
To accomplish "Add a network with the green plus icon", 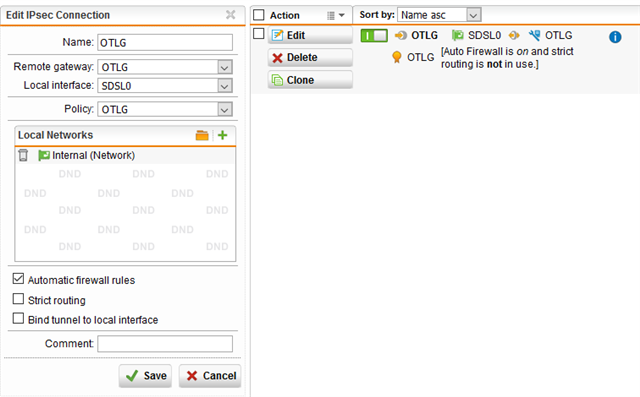I will pyautogui.click(x=222, y=135).
